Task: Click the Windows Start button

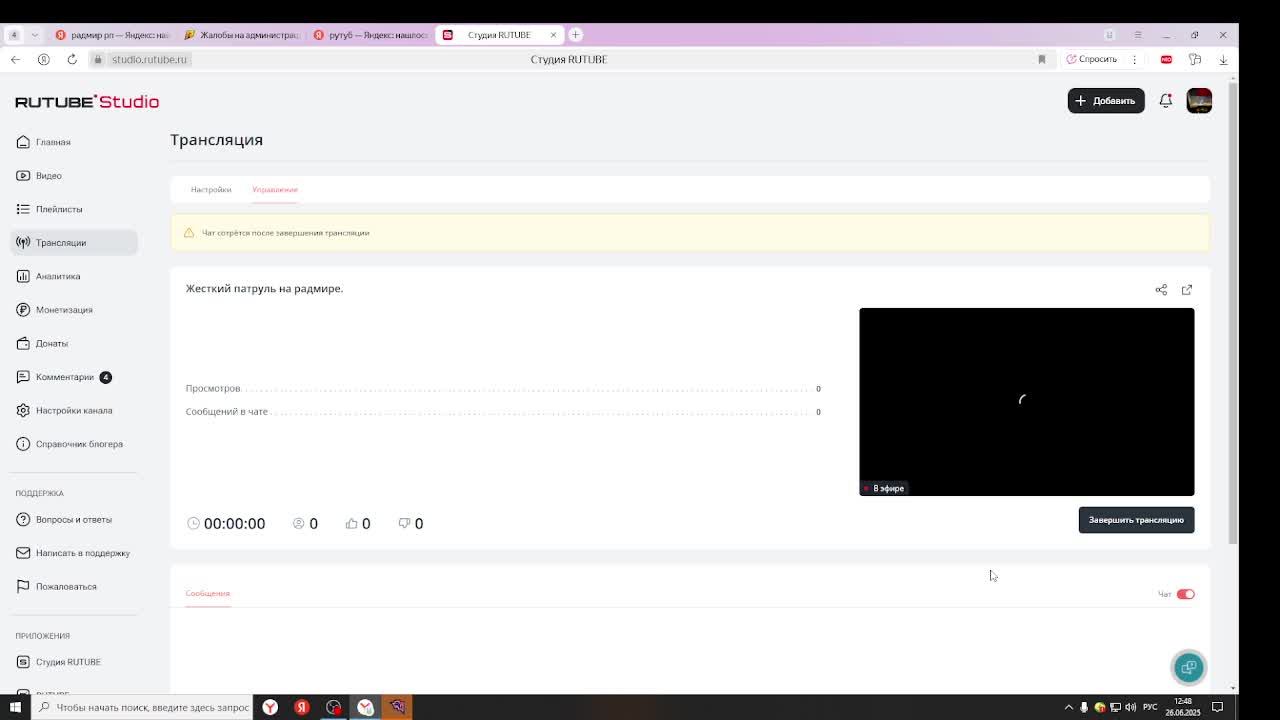Action: coord(15,707)
